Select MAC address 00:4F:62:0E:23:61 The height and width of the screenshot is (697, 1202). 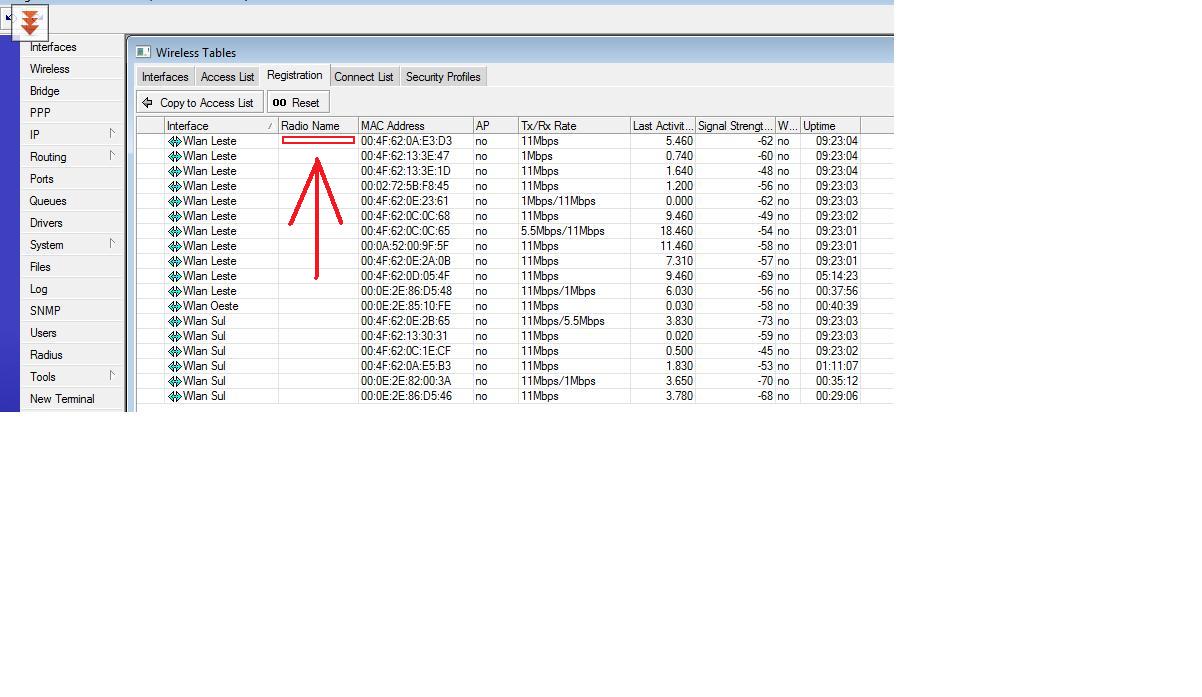coord(405,201)
